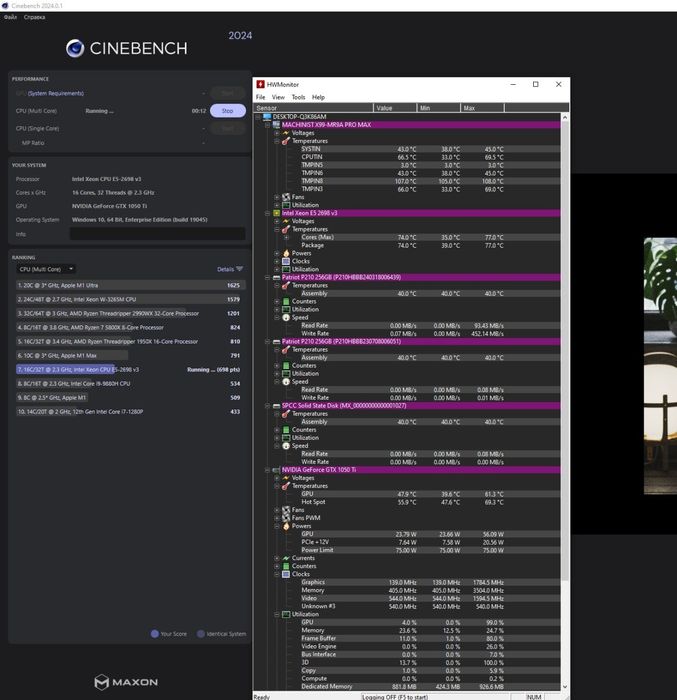Select the Apple M1 Ultra ranking row
The height and width of the screenshot is (700, 677).
129,285
